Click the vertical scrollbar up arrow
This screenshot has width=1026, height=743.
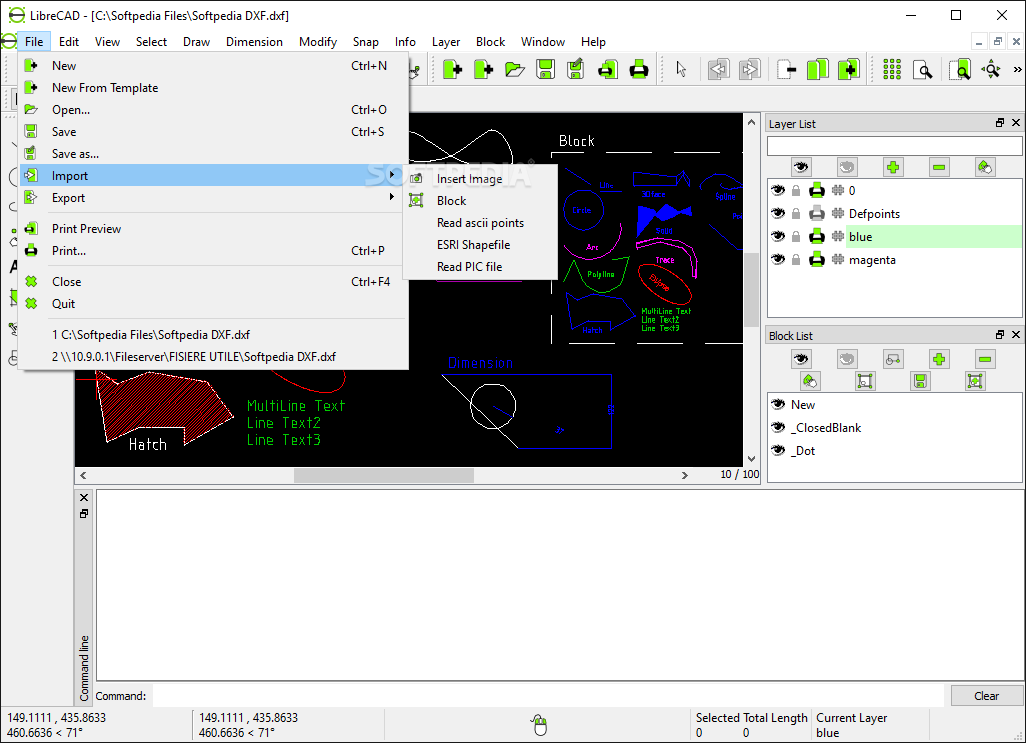coord(751,122)
